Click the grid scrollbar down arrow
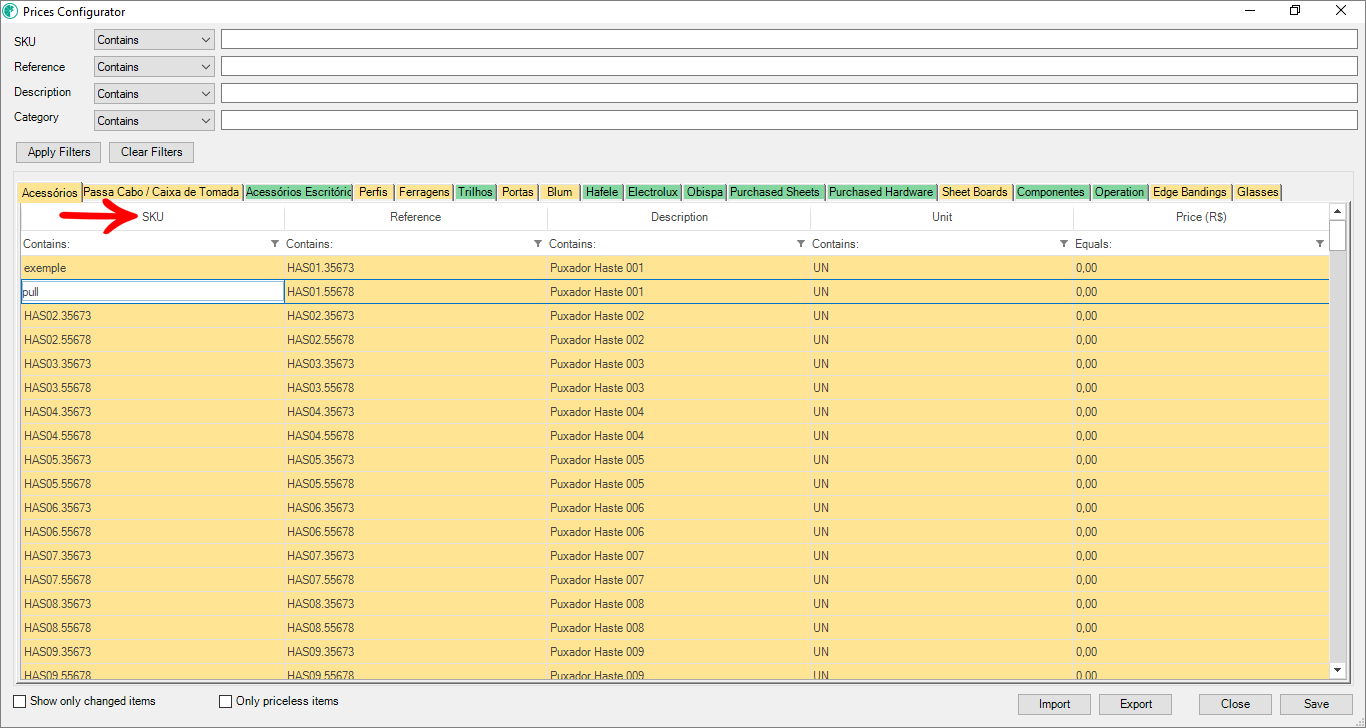 pyautogui.click(x=1338, y=669)
